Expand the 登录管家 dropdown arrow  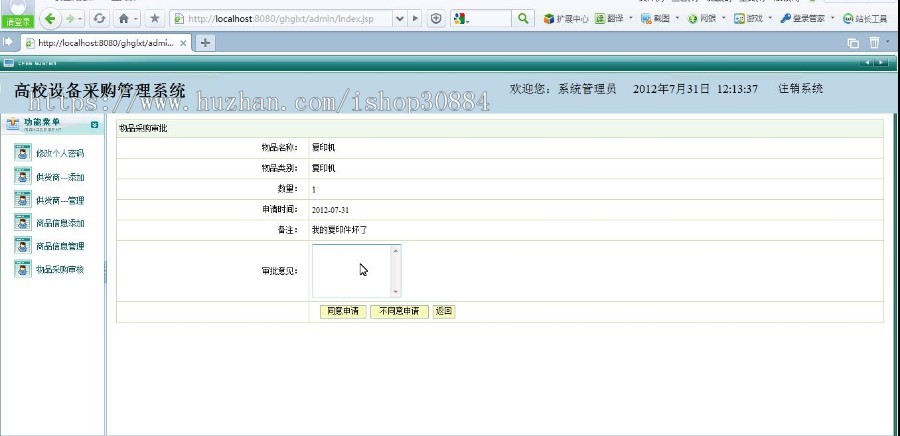point(832,18)
